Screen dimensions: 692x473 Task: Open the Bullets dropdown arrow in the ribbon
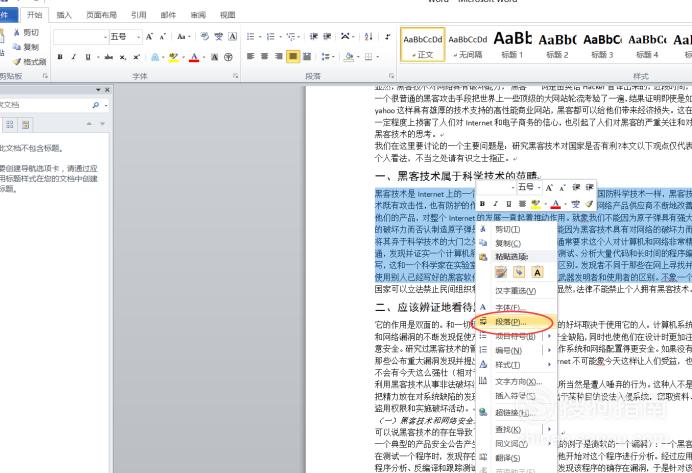260,37
